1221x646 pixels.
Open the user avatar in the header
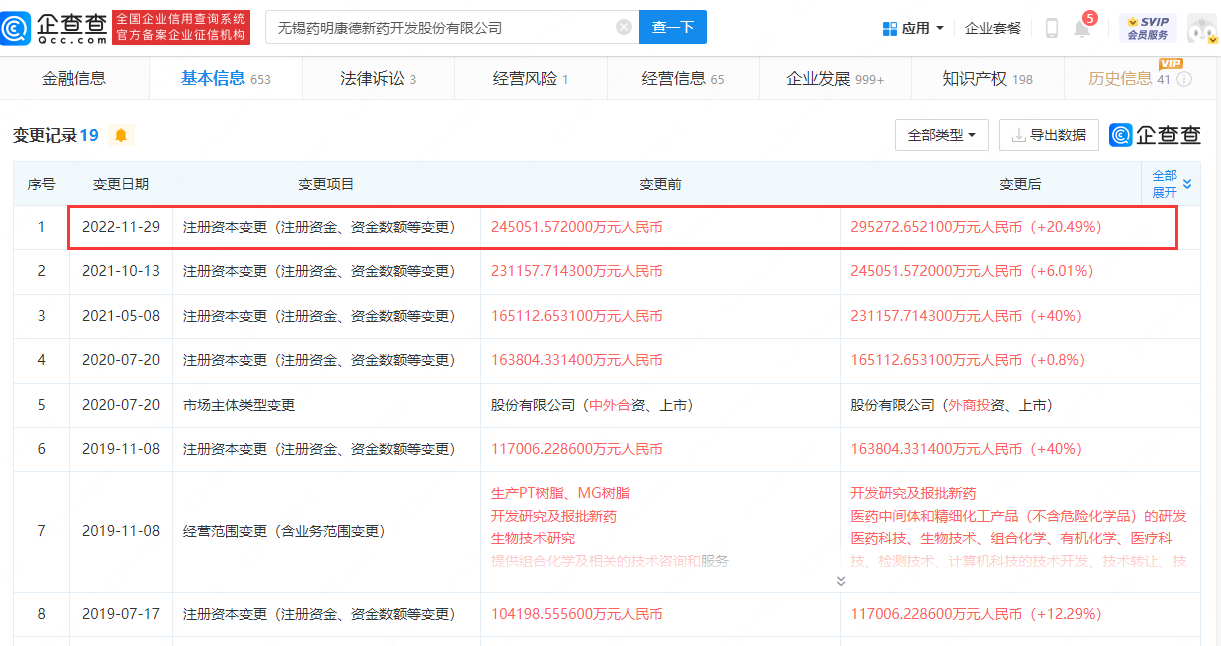(x=1201, y=28)
